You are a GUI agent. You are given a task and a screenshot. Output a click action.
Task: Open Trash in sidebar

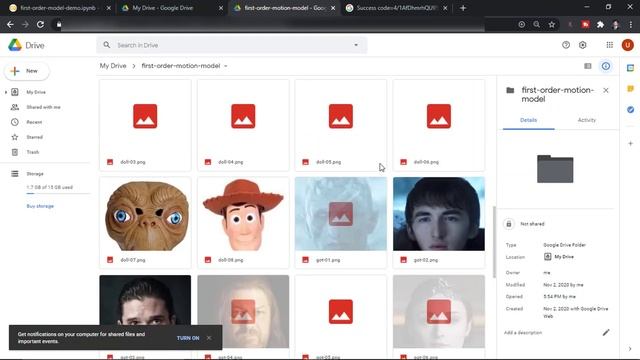[33, 152]
